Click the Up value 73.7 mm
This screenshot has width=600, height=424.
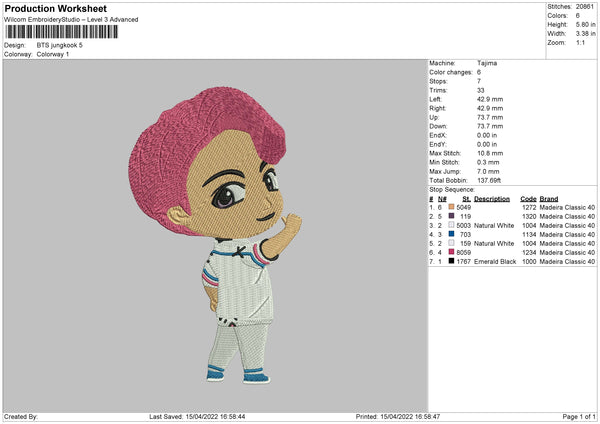tap(490, 117)
